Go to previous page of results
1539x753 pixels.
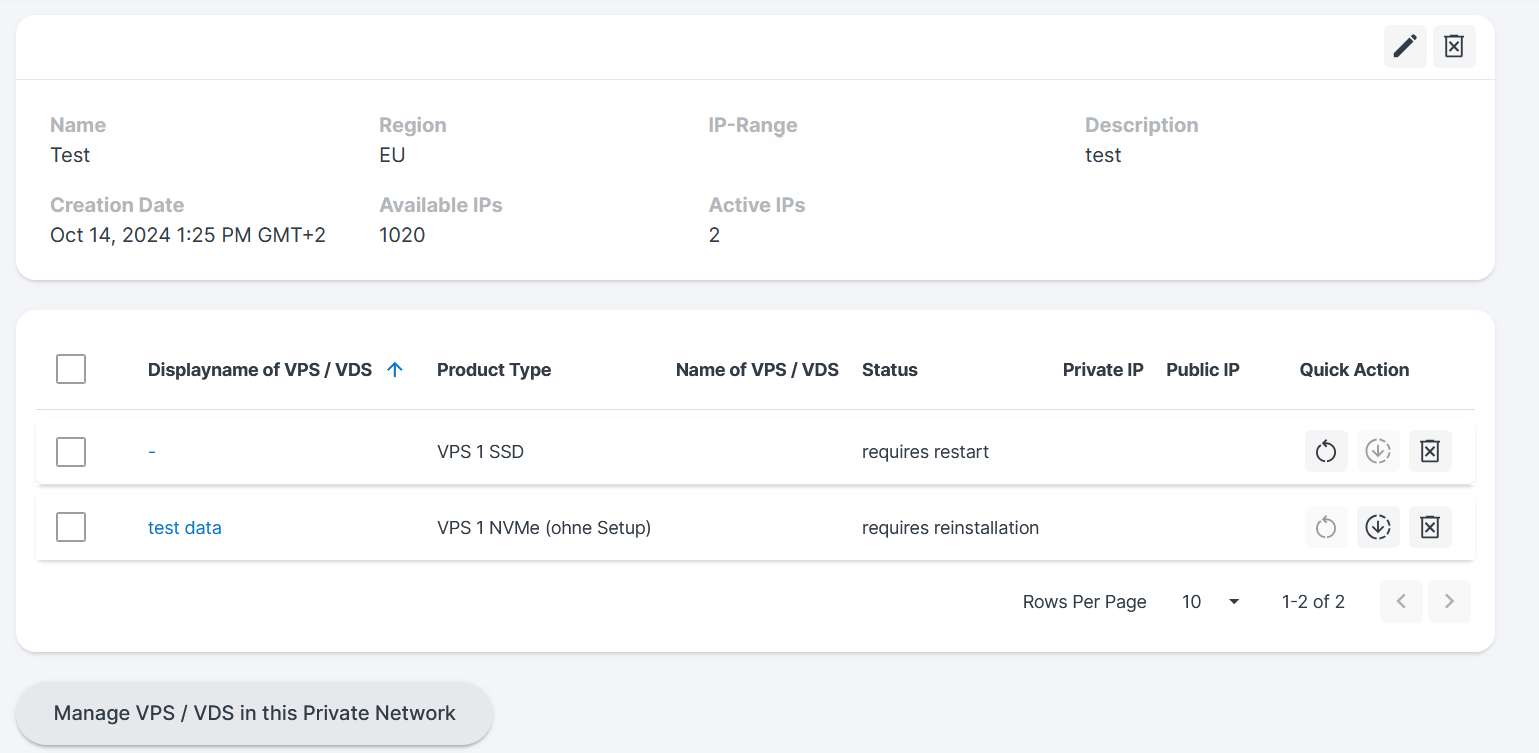(x=1401, y=601)
